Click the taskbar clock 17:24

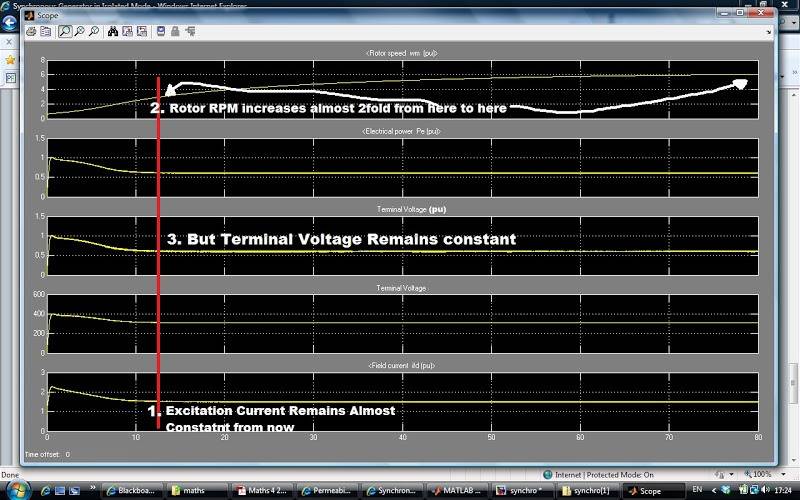[x=783, y=490]
